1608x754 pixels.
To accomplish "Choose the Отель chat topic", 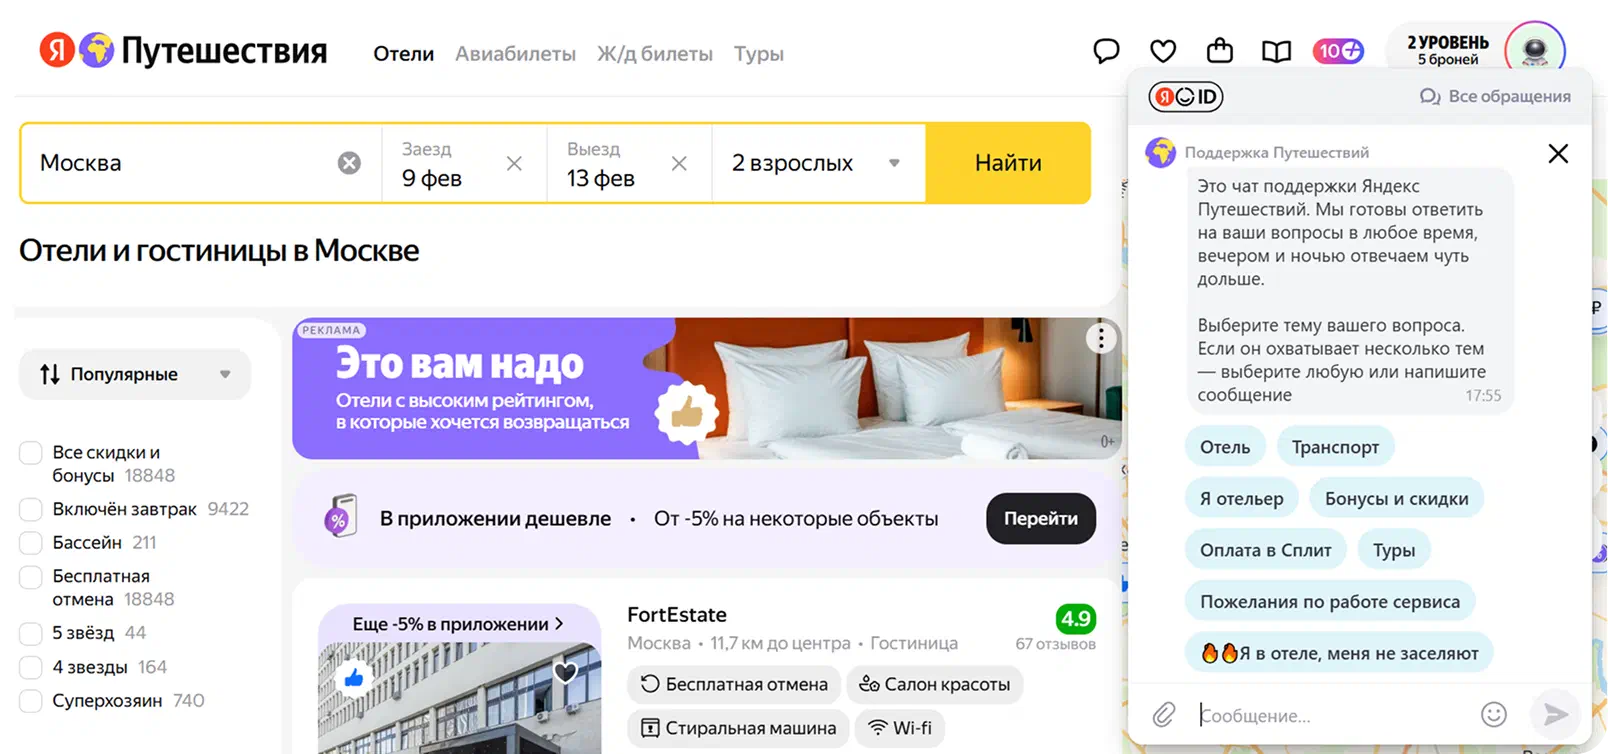I will pos(1225,447).
